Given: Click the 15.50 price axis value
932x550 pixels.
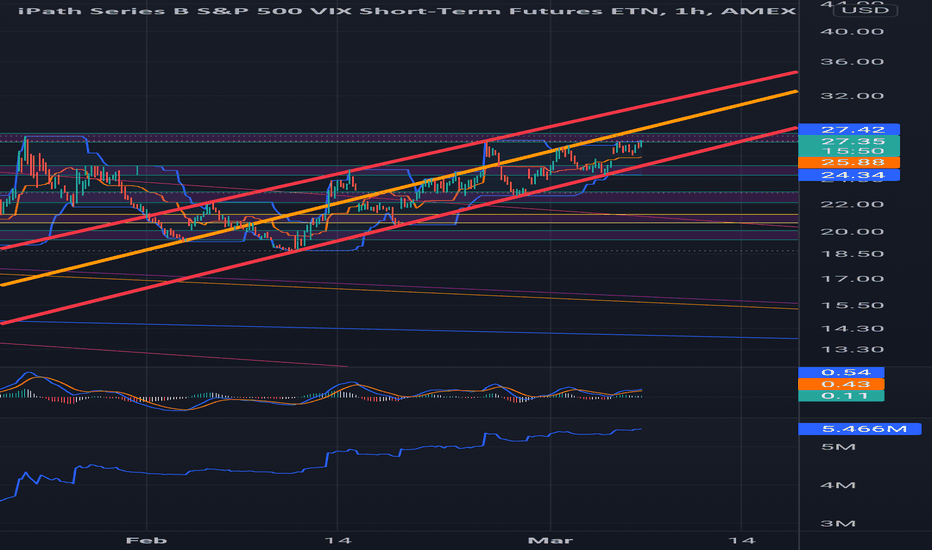Looking at the screenshot, I should [852, 306].
